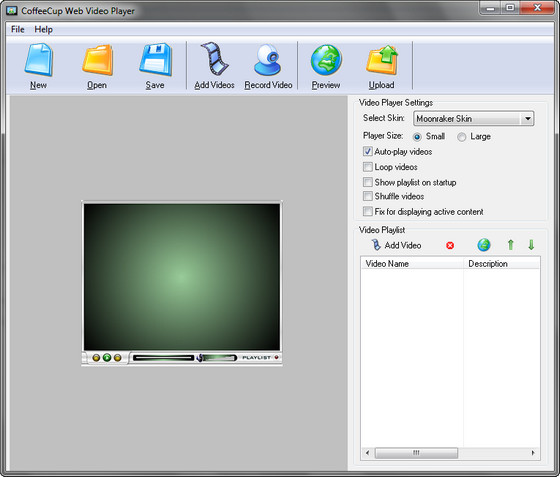The height and width of the screenshot is (477, 560).
Task: Enable Shuffle videos option
Action: click(368, 196)
